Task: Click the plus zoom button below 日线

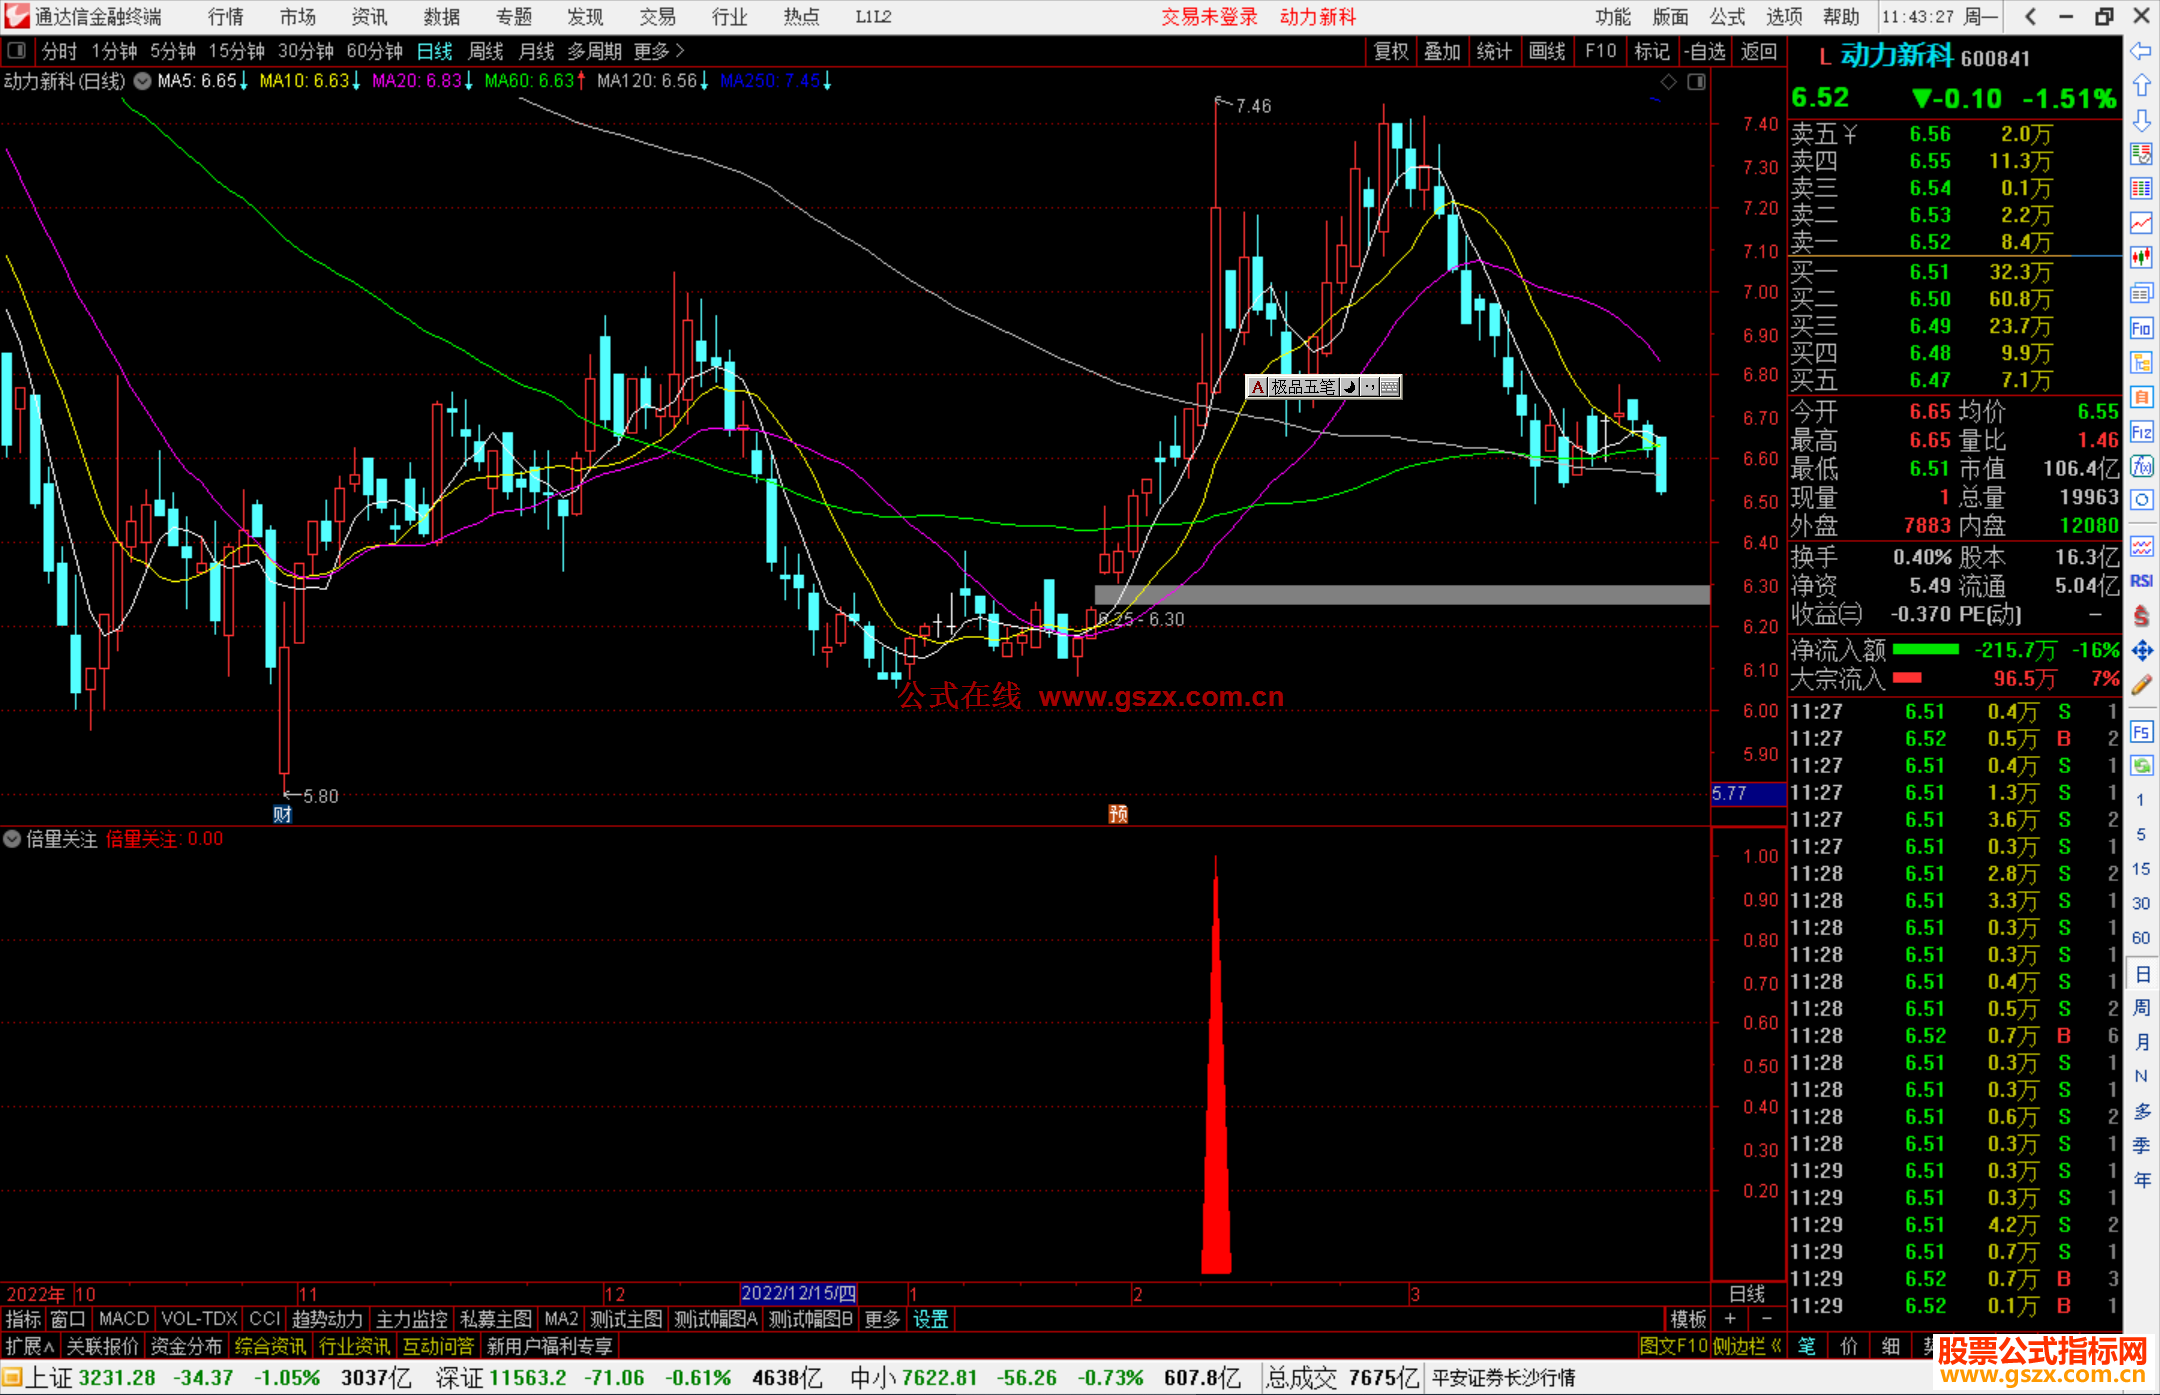Action: click(x=1730, y=1319)
